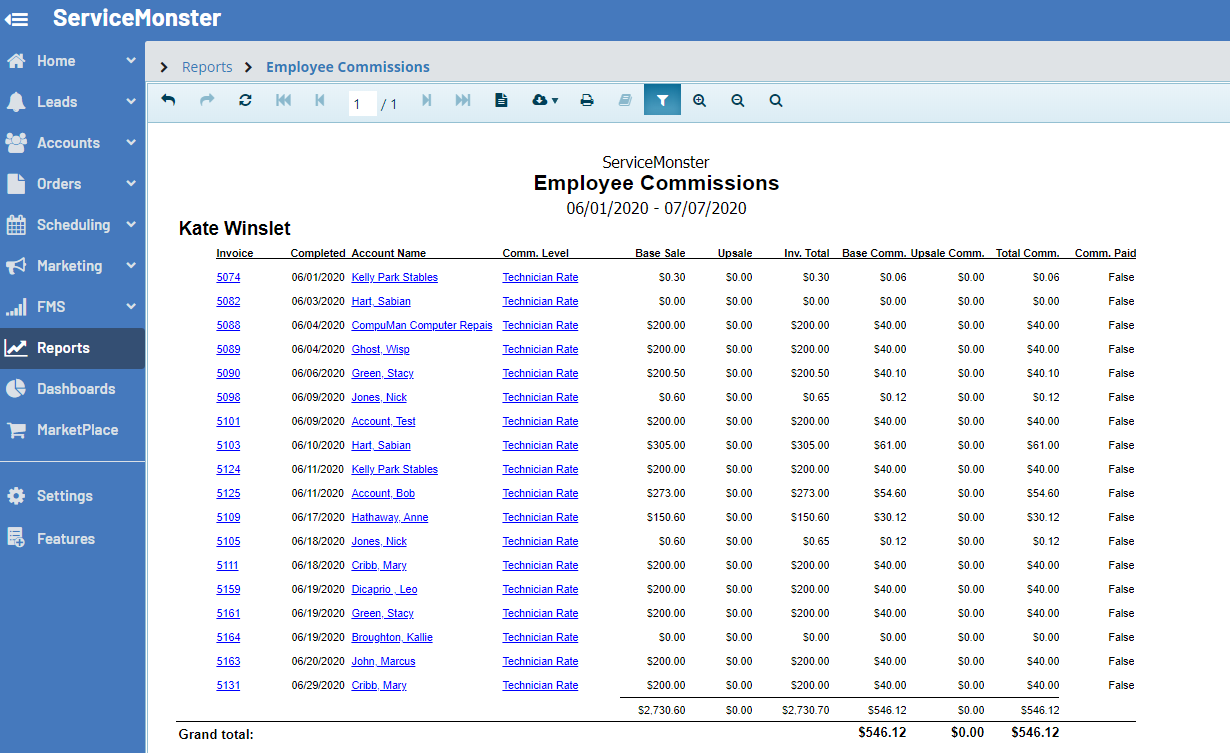1230x753 pixels.
Task: Click the undo arrow in report toolbar
Action: point(168,101)
